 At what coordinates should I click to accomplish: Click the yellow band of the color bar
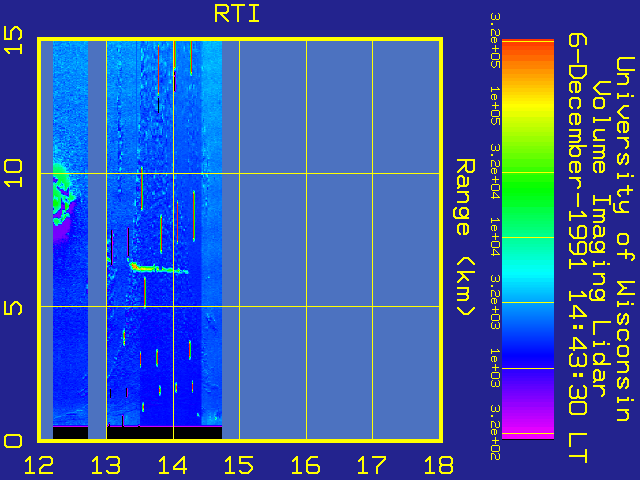(x=528, y=104)
